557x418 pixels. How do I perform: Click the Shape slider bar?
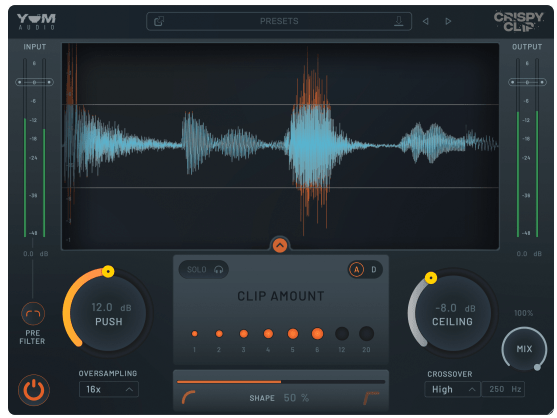tap(281, 382)
